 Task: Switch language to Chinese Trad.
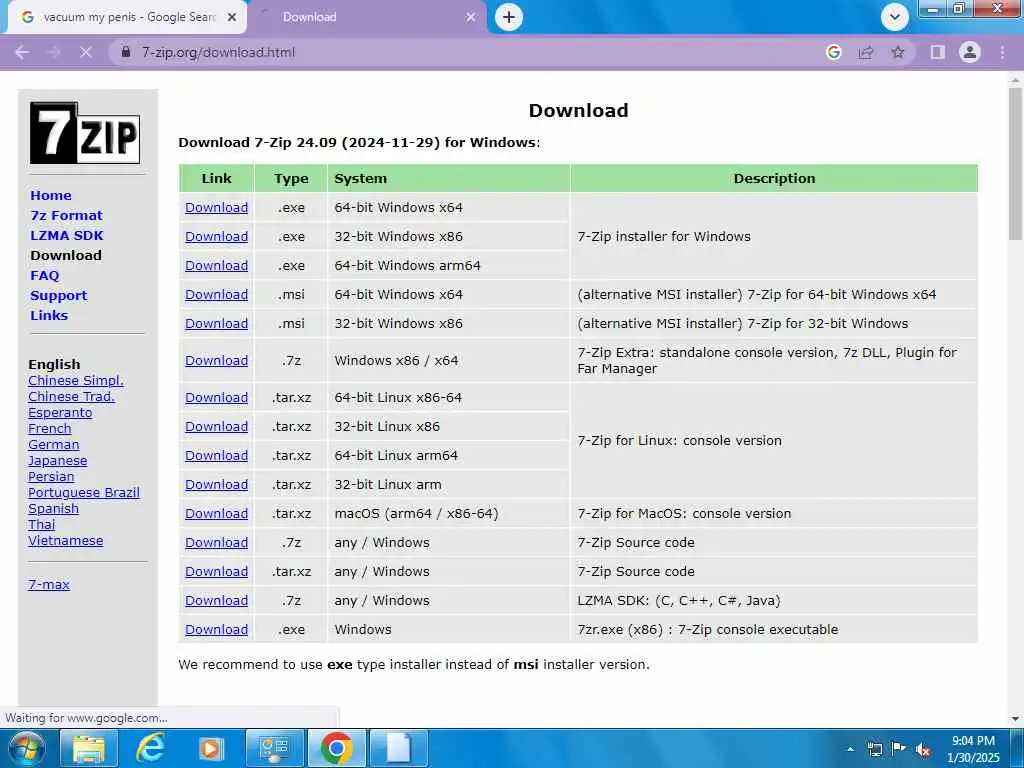pos(71,396)
